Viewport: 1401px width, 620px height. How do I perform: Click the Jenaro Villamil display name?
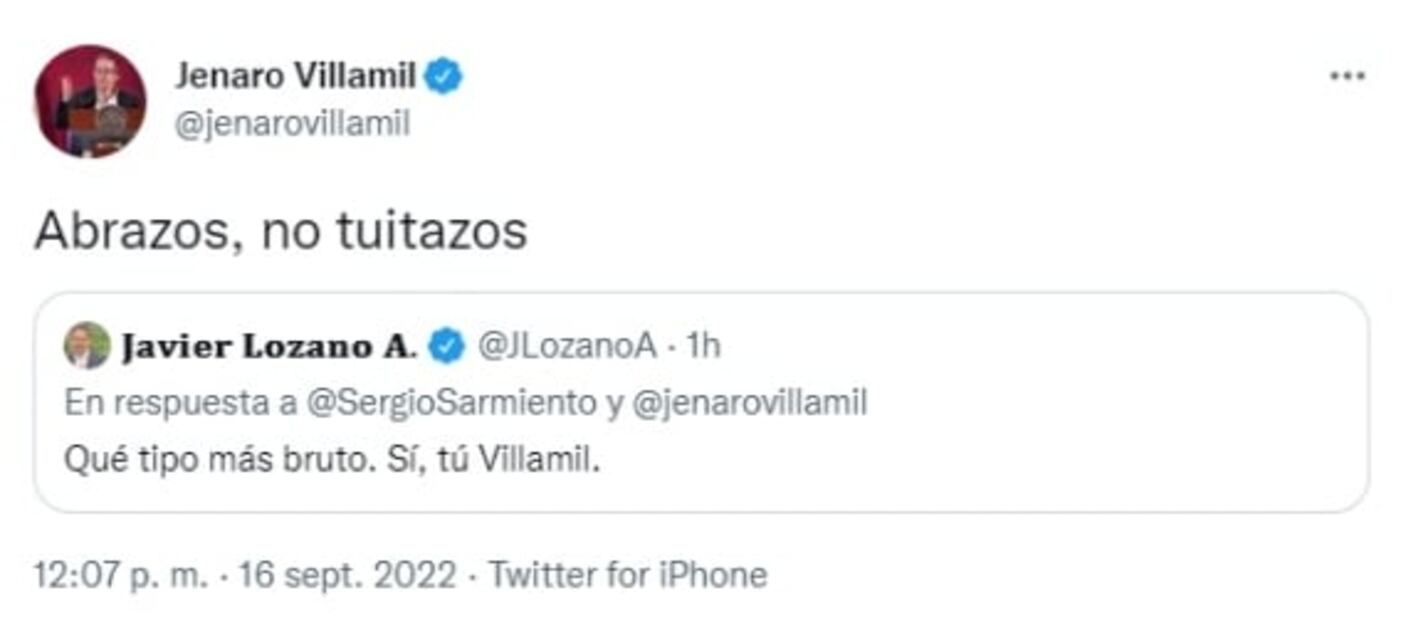pos(295,75)
